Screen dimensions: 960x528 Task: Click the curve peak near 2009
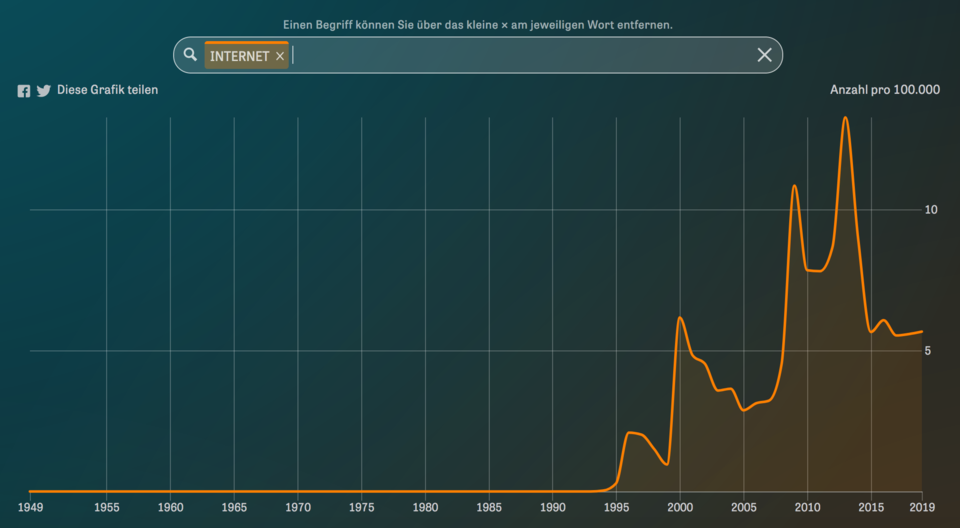point(794,186)
